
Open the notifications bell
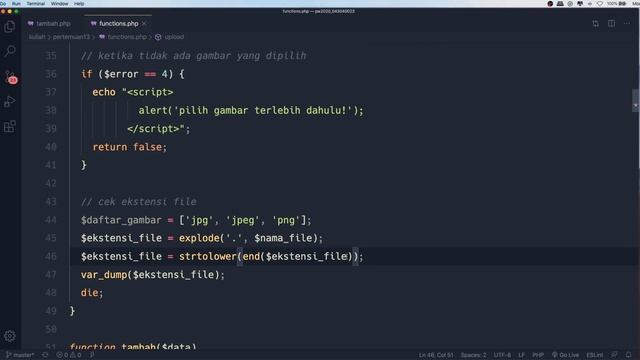629,355
